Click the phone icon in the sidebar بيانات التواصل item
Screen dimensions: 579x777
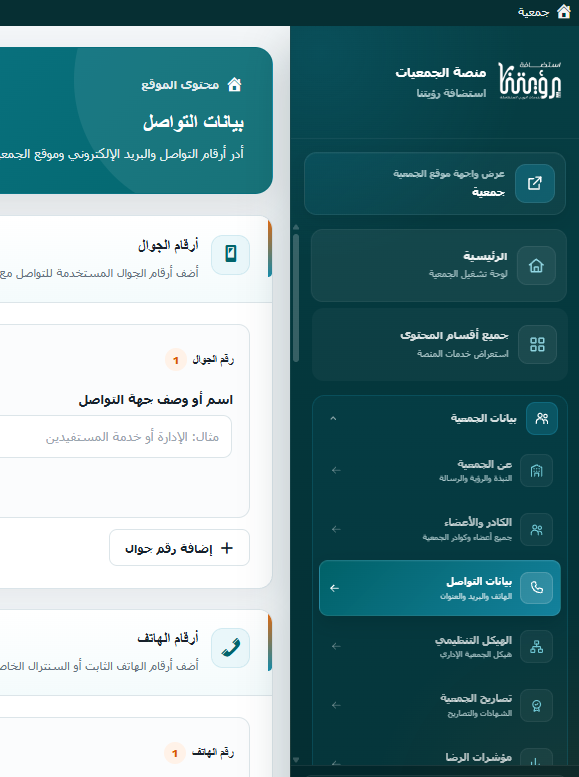click(x=536, y=588)
